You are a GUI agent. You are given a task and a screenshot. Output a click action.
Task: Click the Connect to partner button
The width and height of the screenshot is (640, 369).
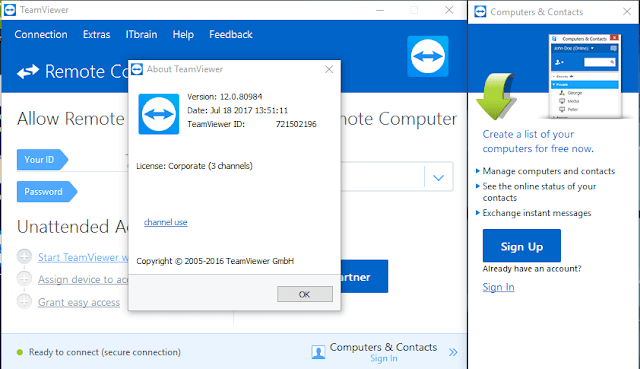[x=364, y=276]
